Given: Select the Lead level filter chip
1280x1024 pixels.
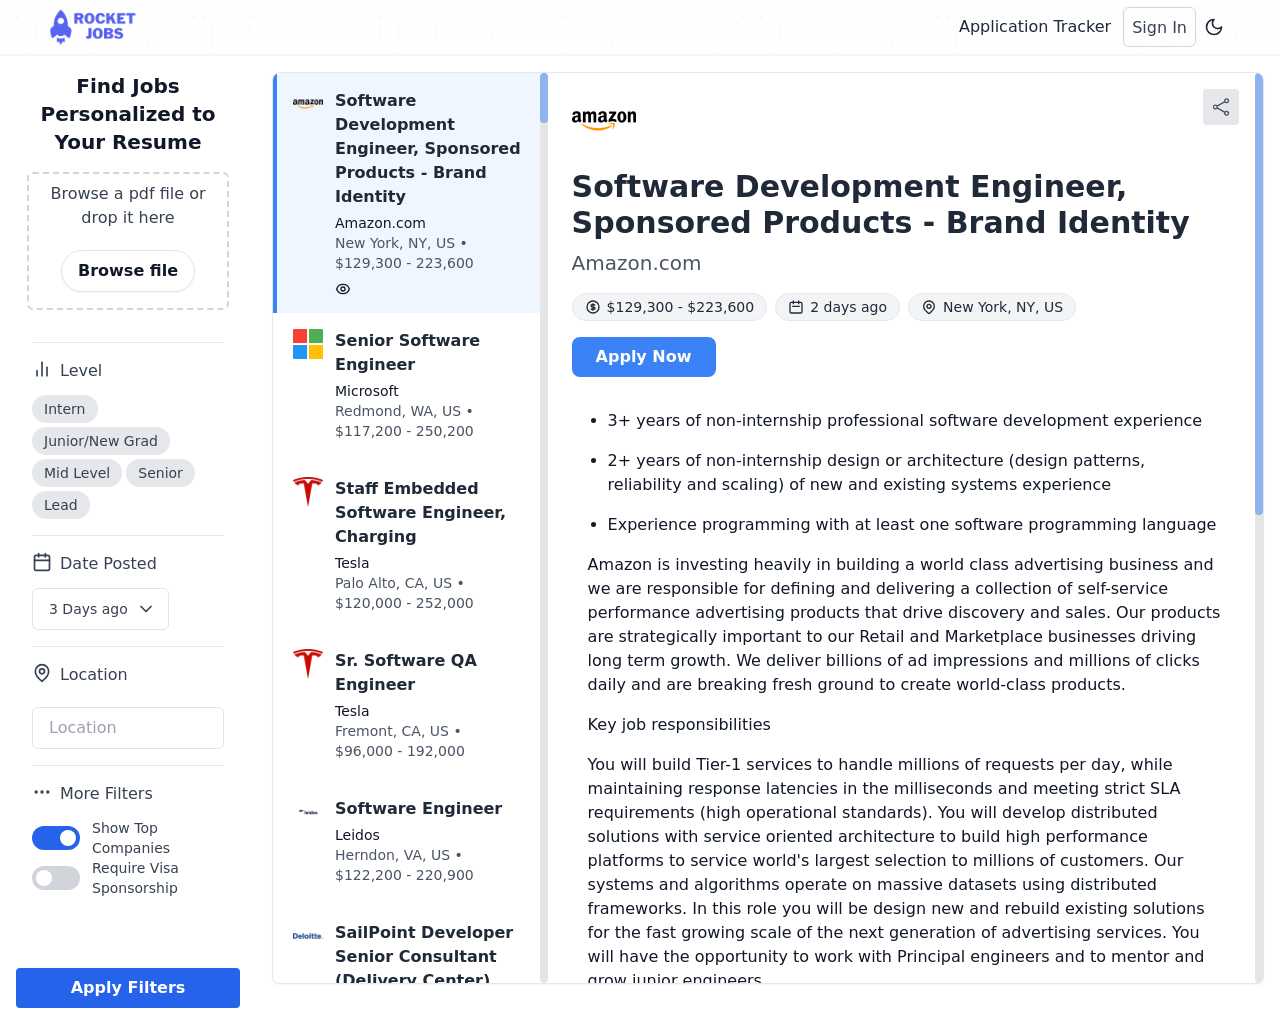Looking at the screenshot, I should click(x=61, y=505).
